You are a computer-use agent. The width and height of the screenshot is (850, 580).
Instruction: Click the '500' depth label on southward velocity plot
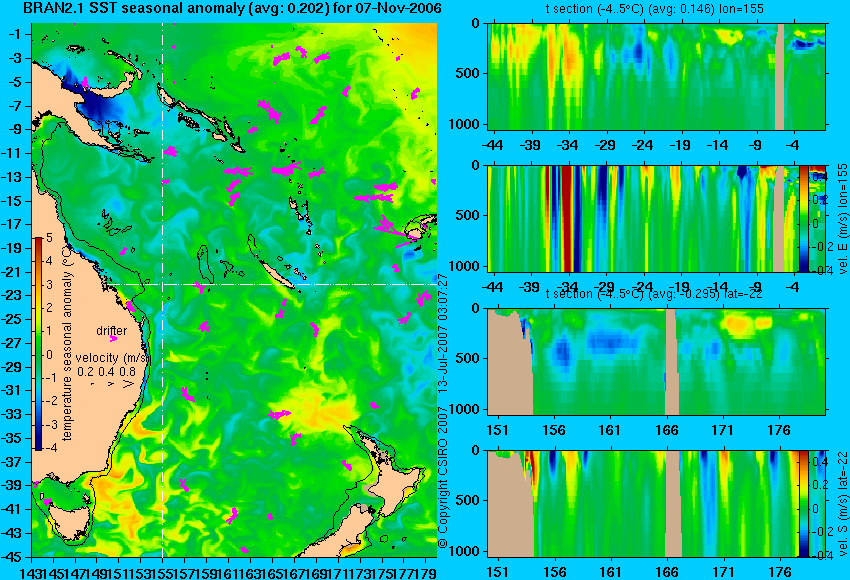(468, 500)
